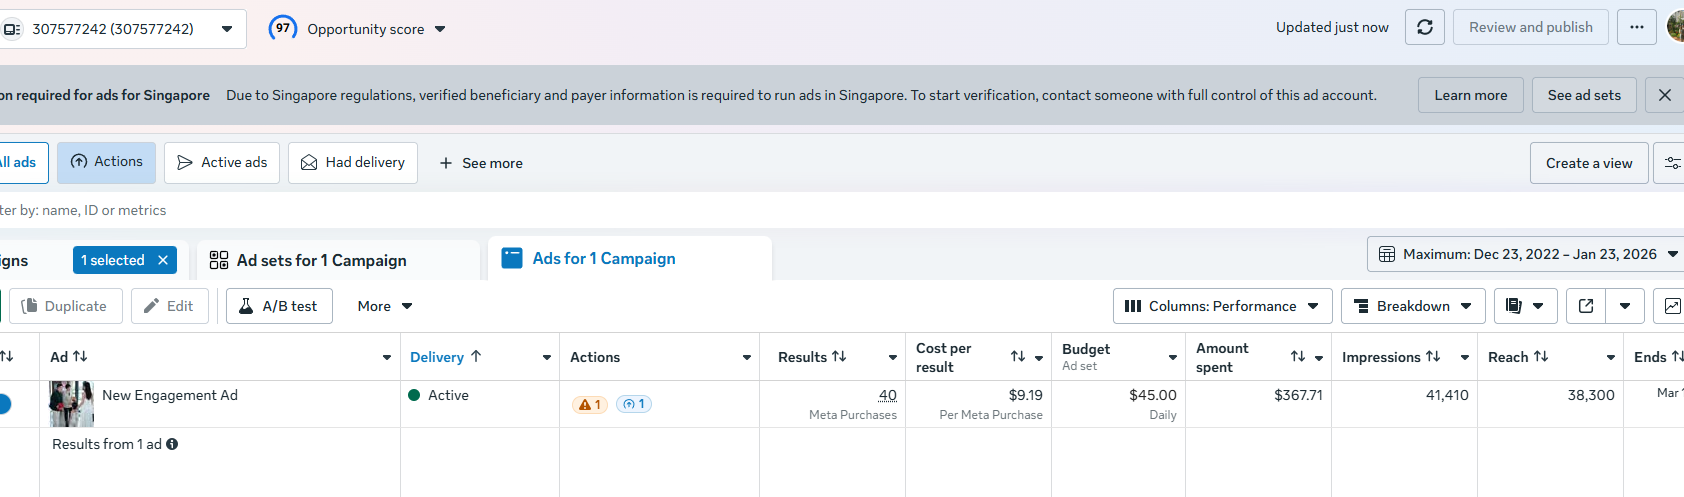Expand the Columns: Performance dropdown
Image resolution: width=1684 pixels, height=497 pixels.
1222,306
